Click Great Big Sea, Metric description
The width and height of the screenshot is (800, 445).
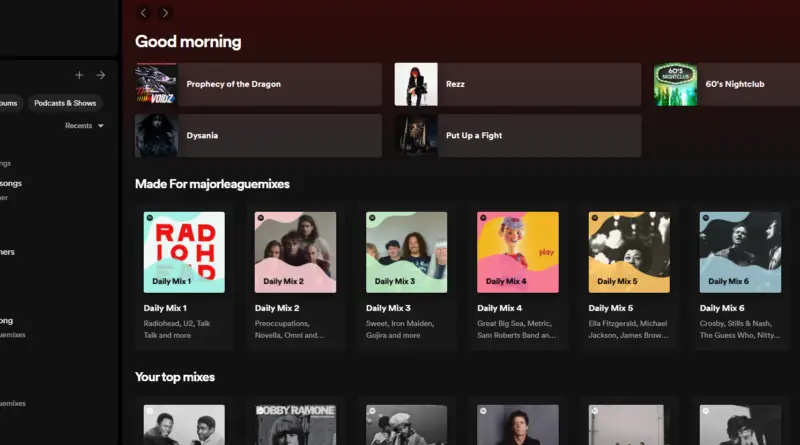coord(516,329)
